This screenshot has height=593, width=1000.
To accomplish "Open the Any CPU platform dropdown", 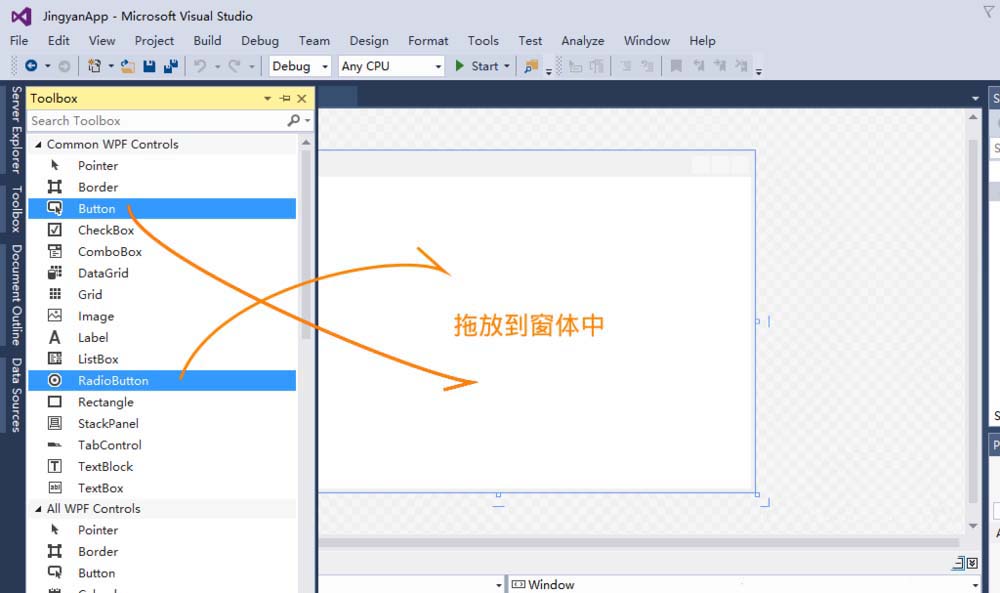I will 391,66.
